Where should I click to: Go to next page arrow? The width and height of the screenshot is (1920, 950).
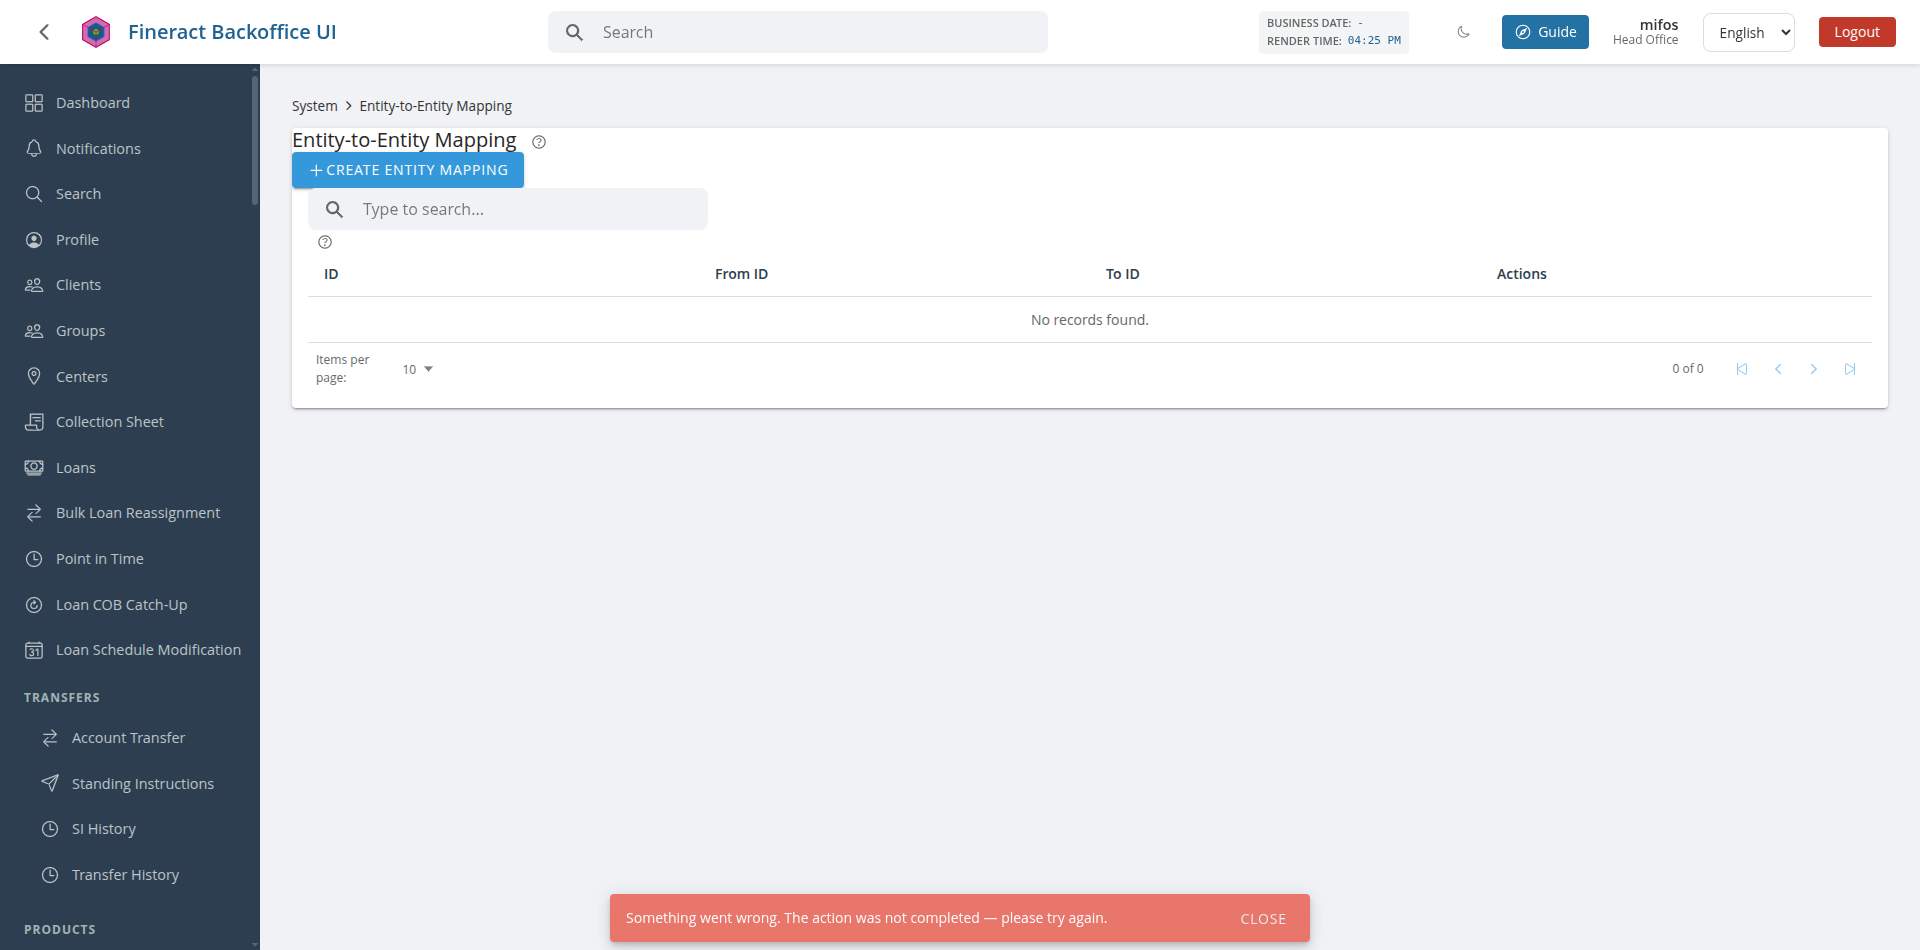[1814, 369]
